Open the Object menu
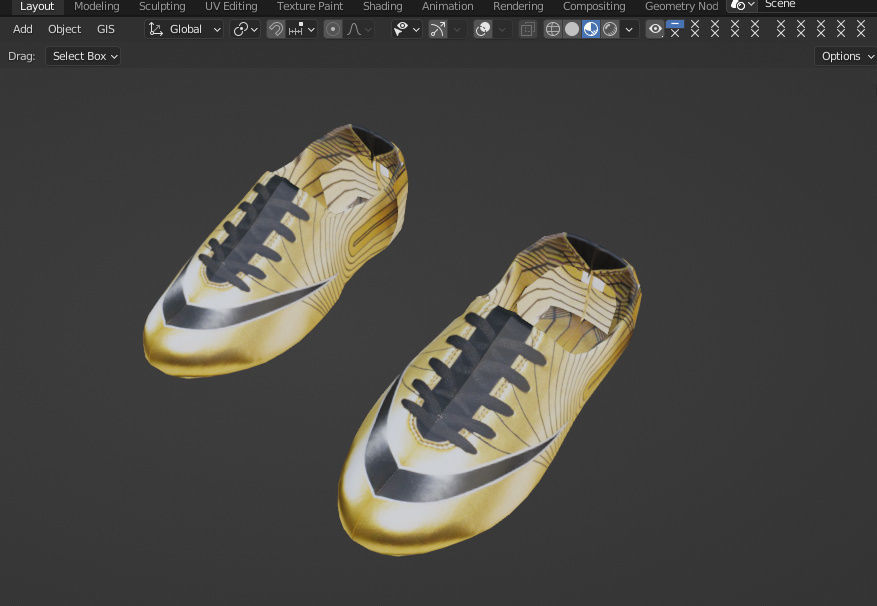 pos(64,29)
